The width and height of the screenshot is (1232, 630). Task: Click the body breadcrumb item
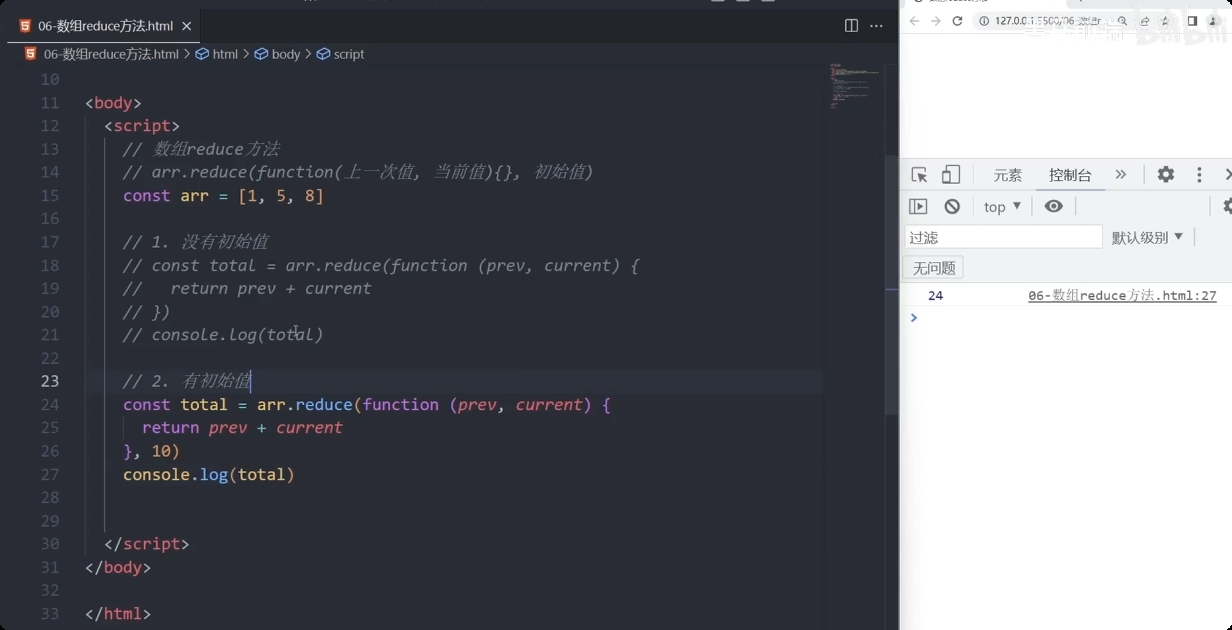(x=278, y=54)
